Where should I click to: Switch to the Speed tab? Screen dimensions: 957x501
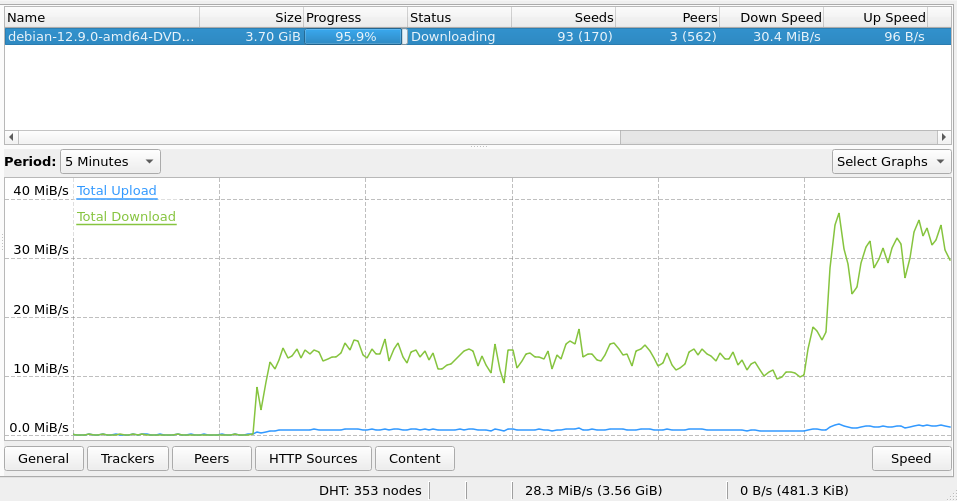click(x=911, y=459)
